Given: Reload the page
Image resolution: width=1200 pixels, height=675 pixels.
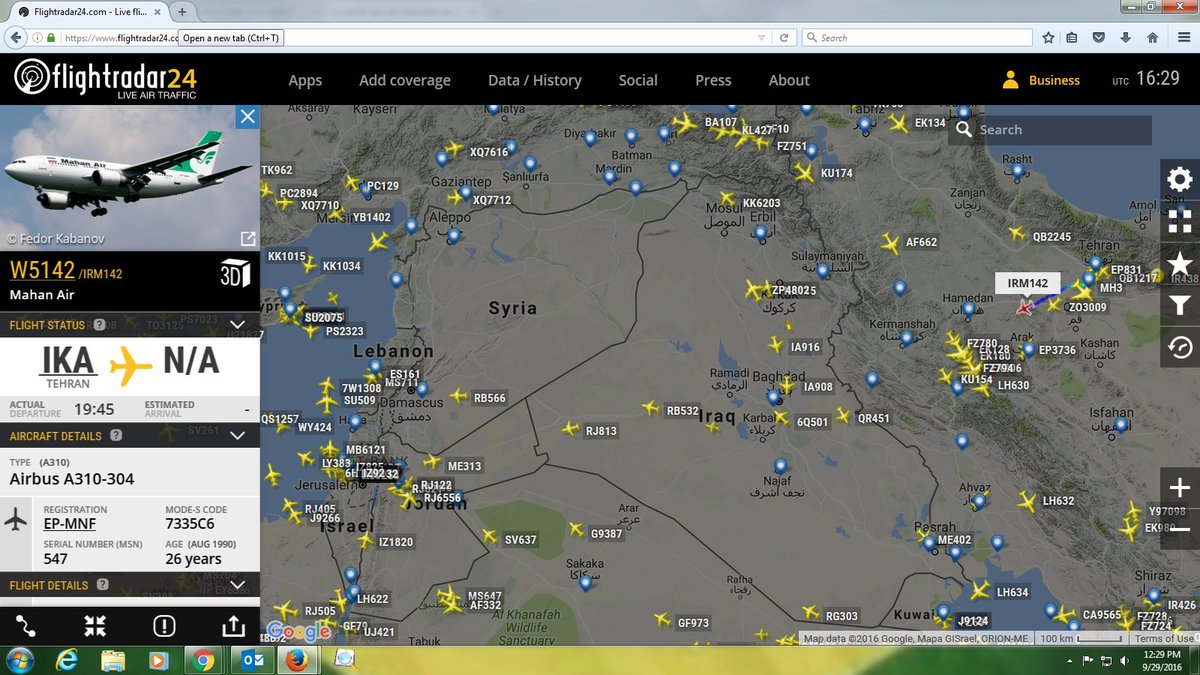Looking at the screenshot, I should pos(785,38).
